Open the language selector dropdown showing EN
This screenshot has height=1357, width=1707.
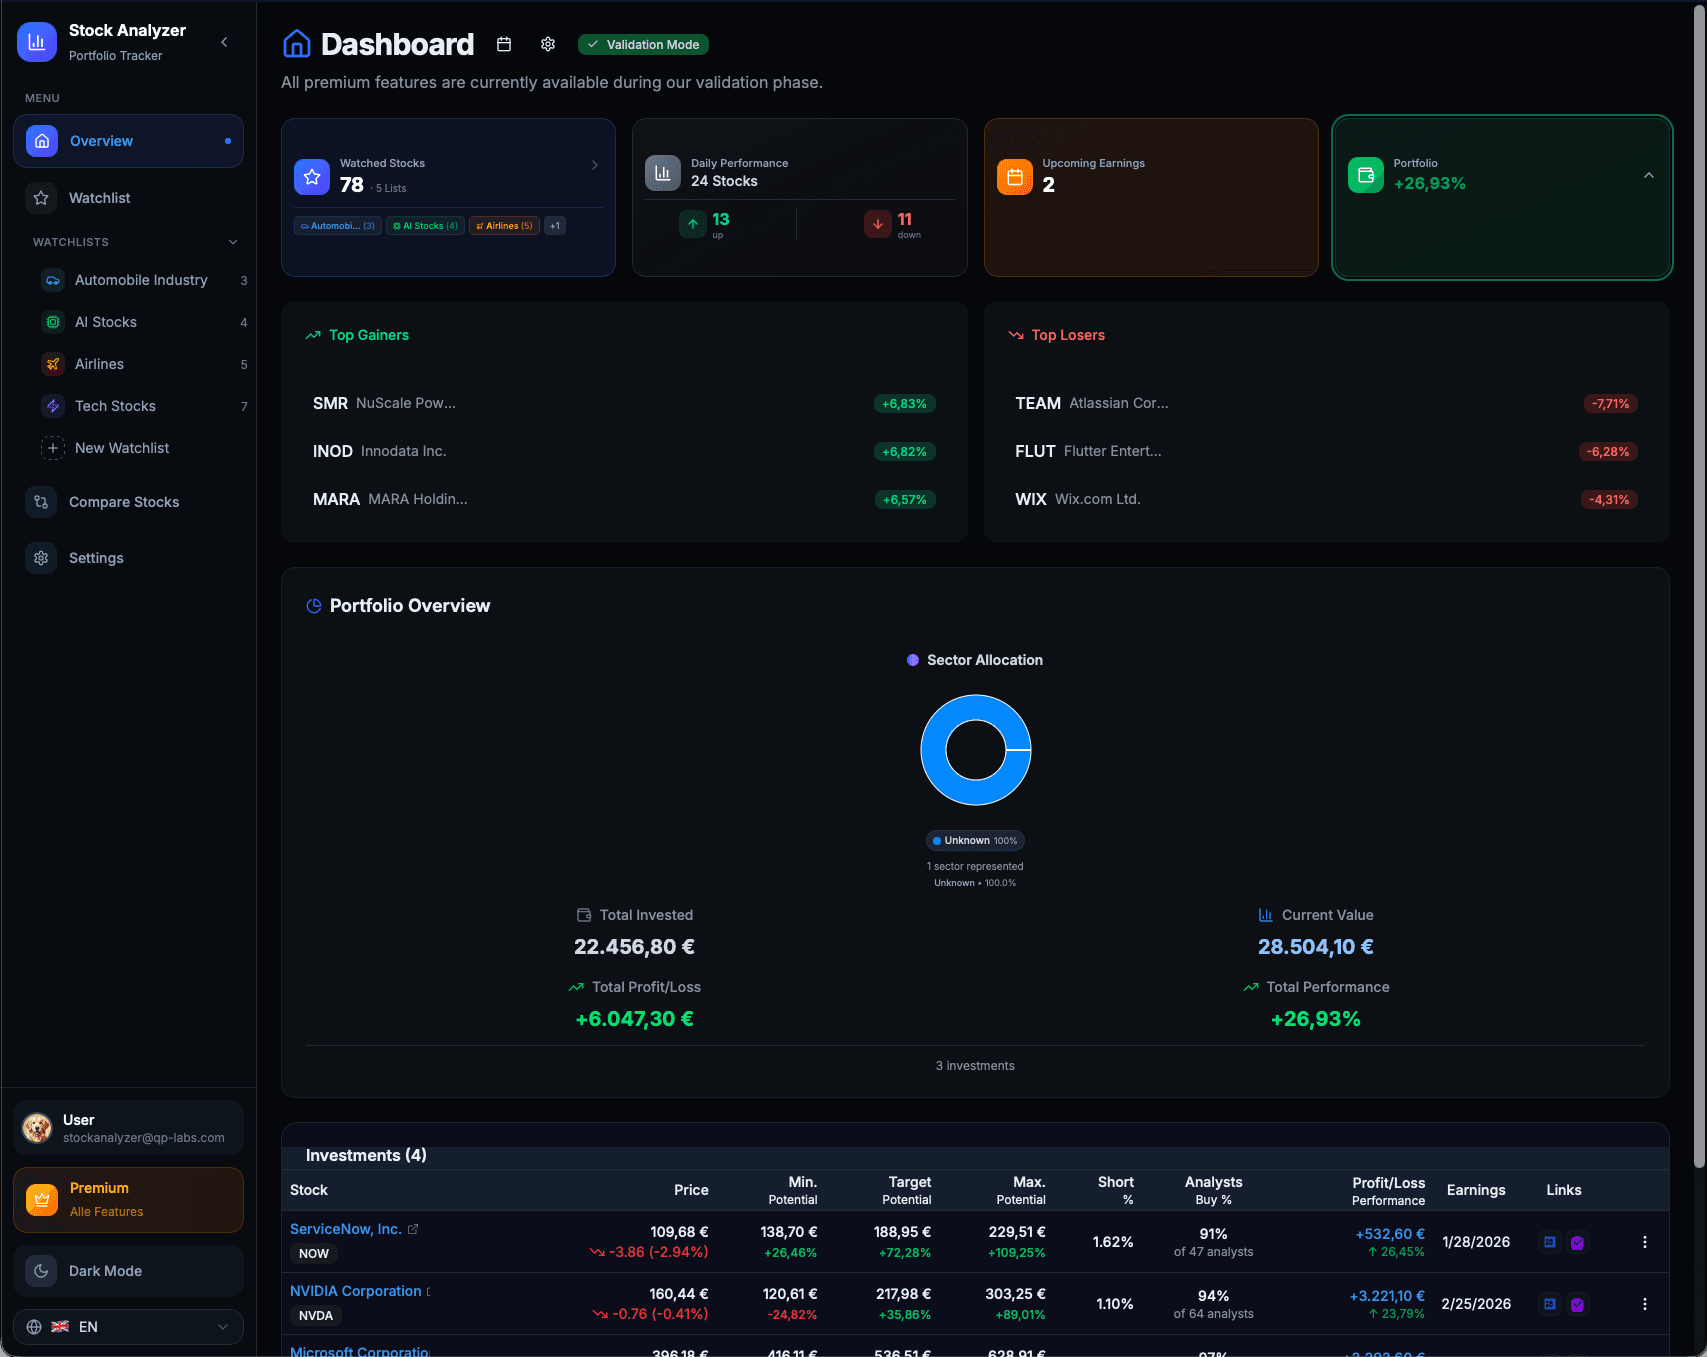coord(128,1327)
